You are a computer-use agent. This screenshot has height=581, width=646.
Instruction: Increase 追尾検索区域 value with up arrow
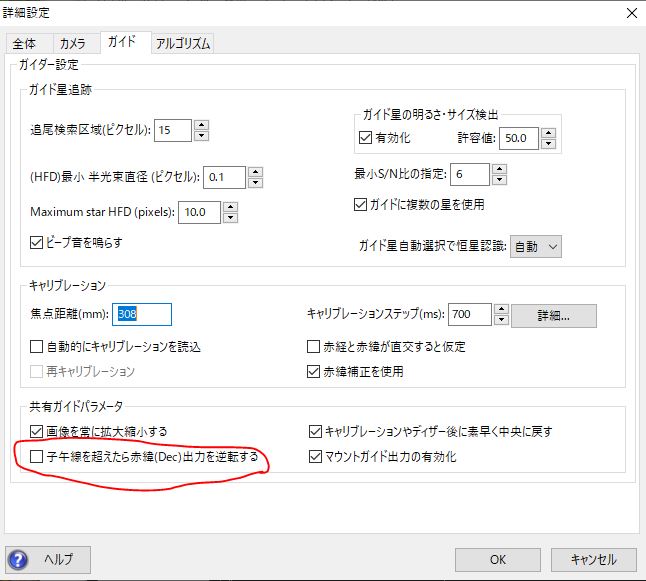point(201,125)
